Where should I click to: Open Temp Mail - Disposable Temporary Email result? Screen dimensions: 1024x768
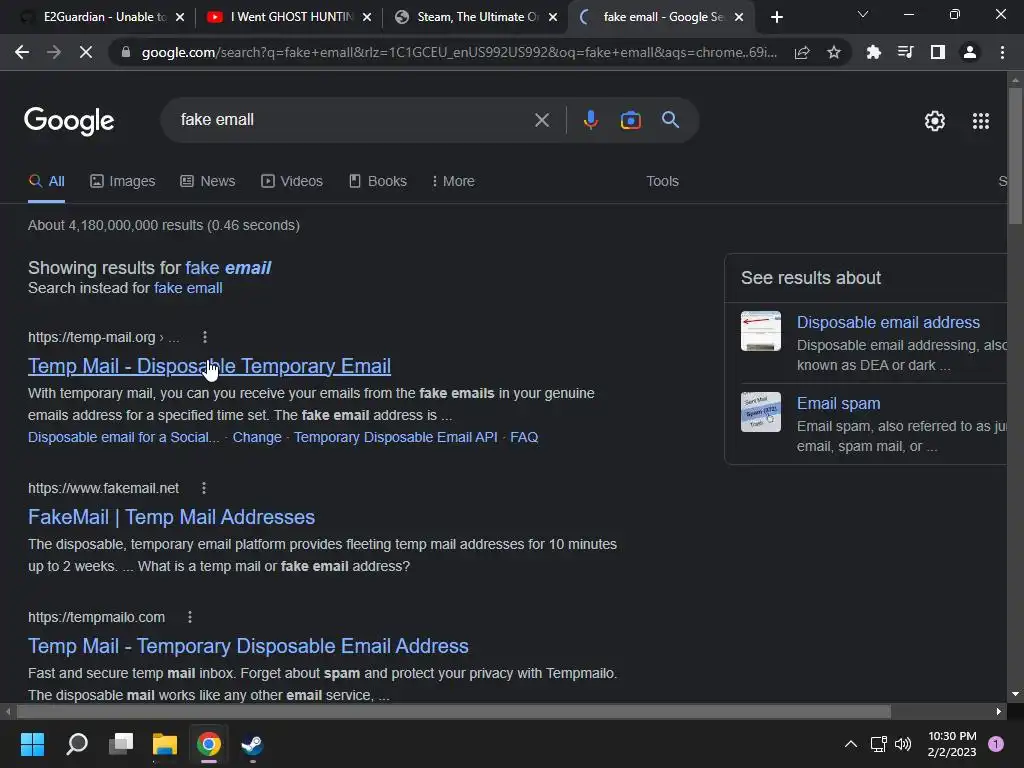209,366
